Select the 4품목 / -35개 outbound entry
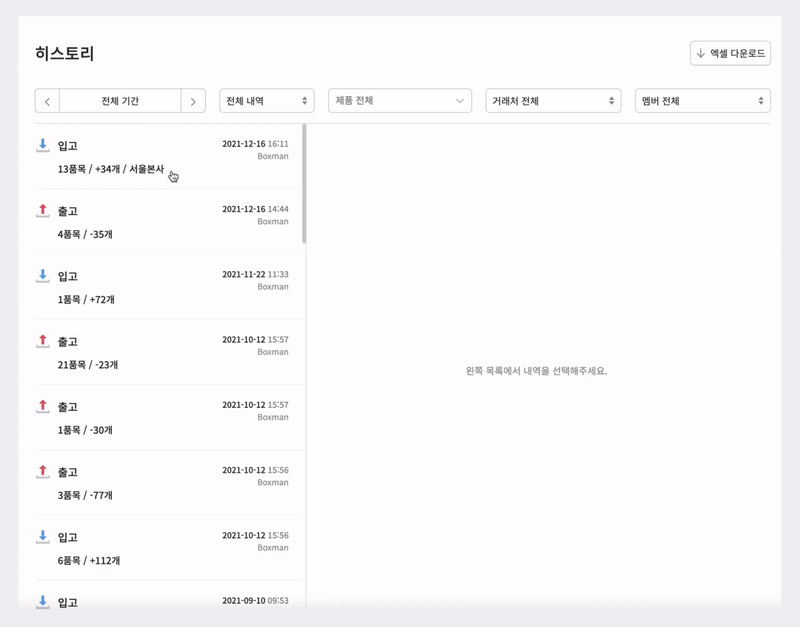 click(x=86, y=235)
